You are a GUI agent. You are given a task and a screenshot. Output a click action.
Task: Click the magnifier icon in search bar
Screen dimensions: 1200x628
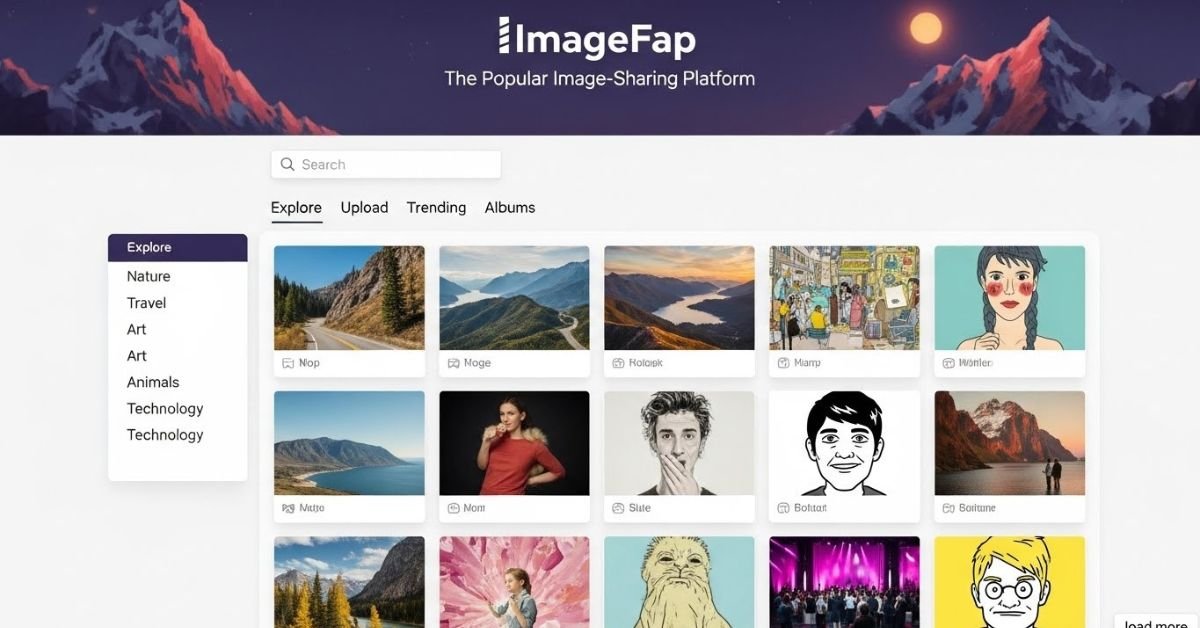pos(288,165)
